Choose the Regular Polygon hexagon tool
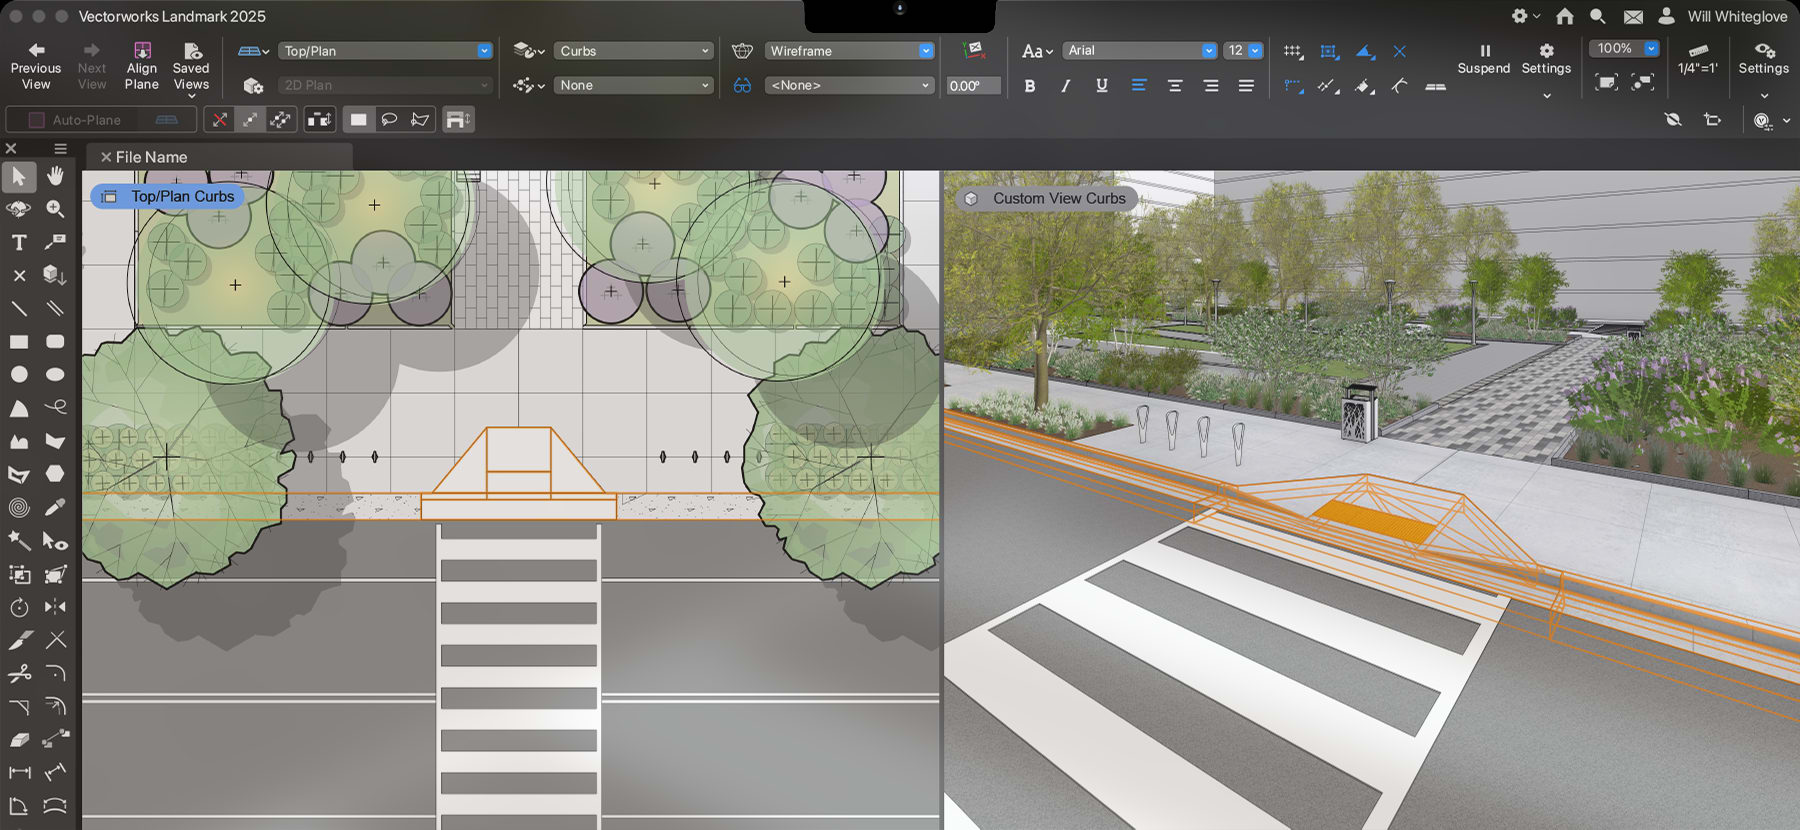 coord(55,473)
